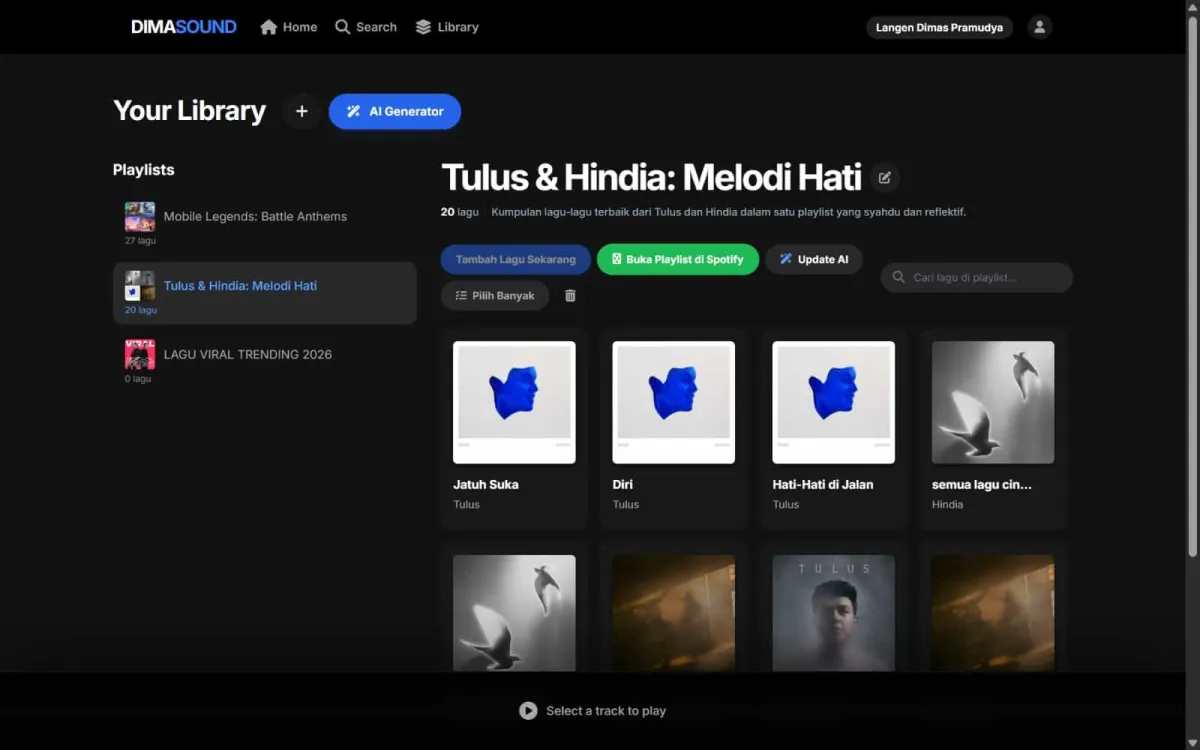Image resolution: width=1200 pixels, height=750 pixels.
Task: Open the semua lagu cin... Hindia album cover
Action: tap(993, 402)
